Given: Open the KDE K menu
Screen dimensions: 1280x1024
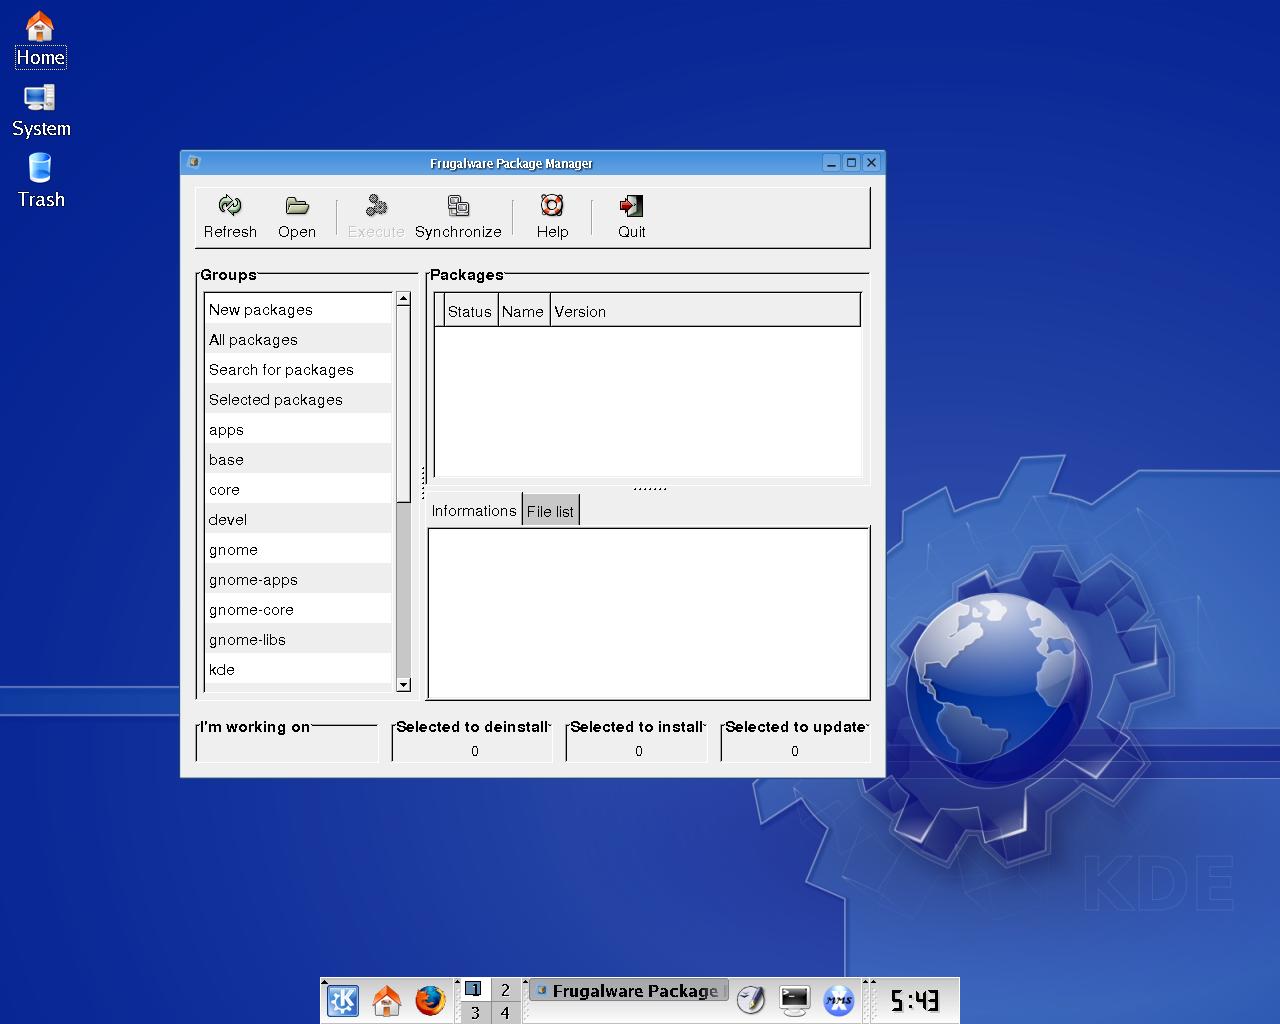Looking at the screenshot, I should click(x=343, y=1000).
